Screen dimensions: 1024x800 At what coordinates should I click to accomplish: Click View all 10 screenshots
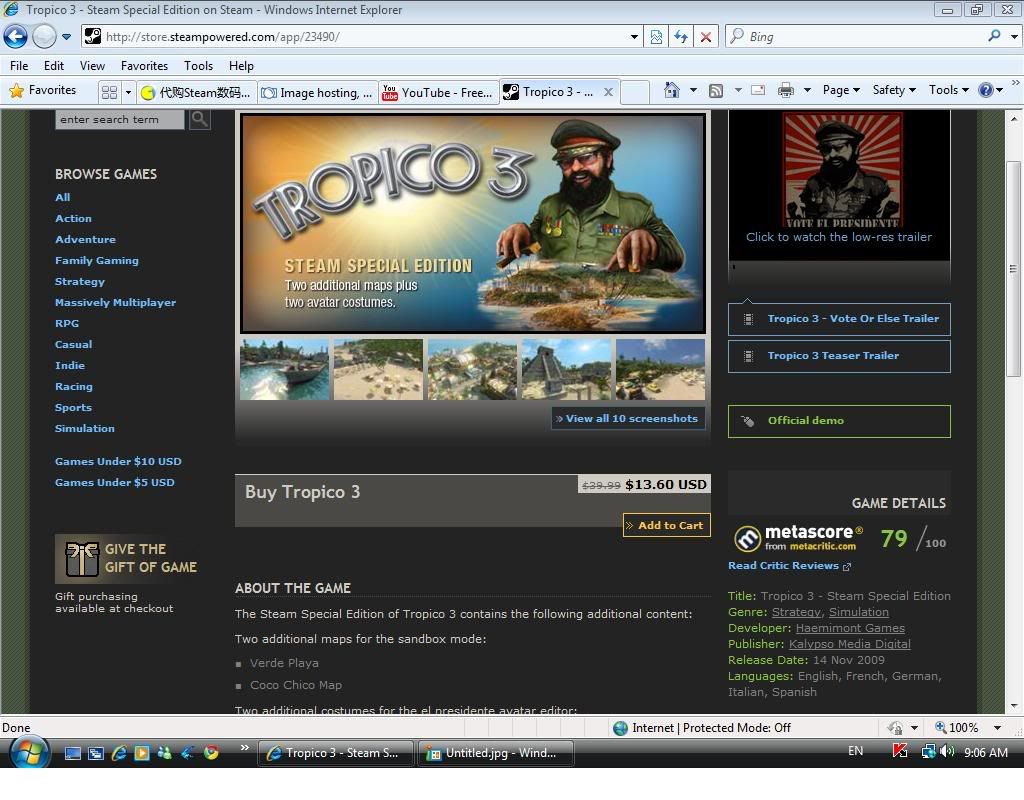pos(628,419)
